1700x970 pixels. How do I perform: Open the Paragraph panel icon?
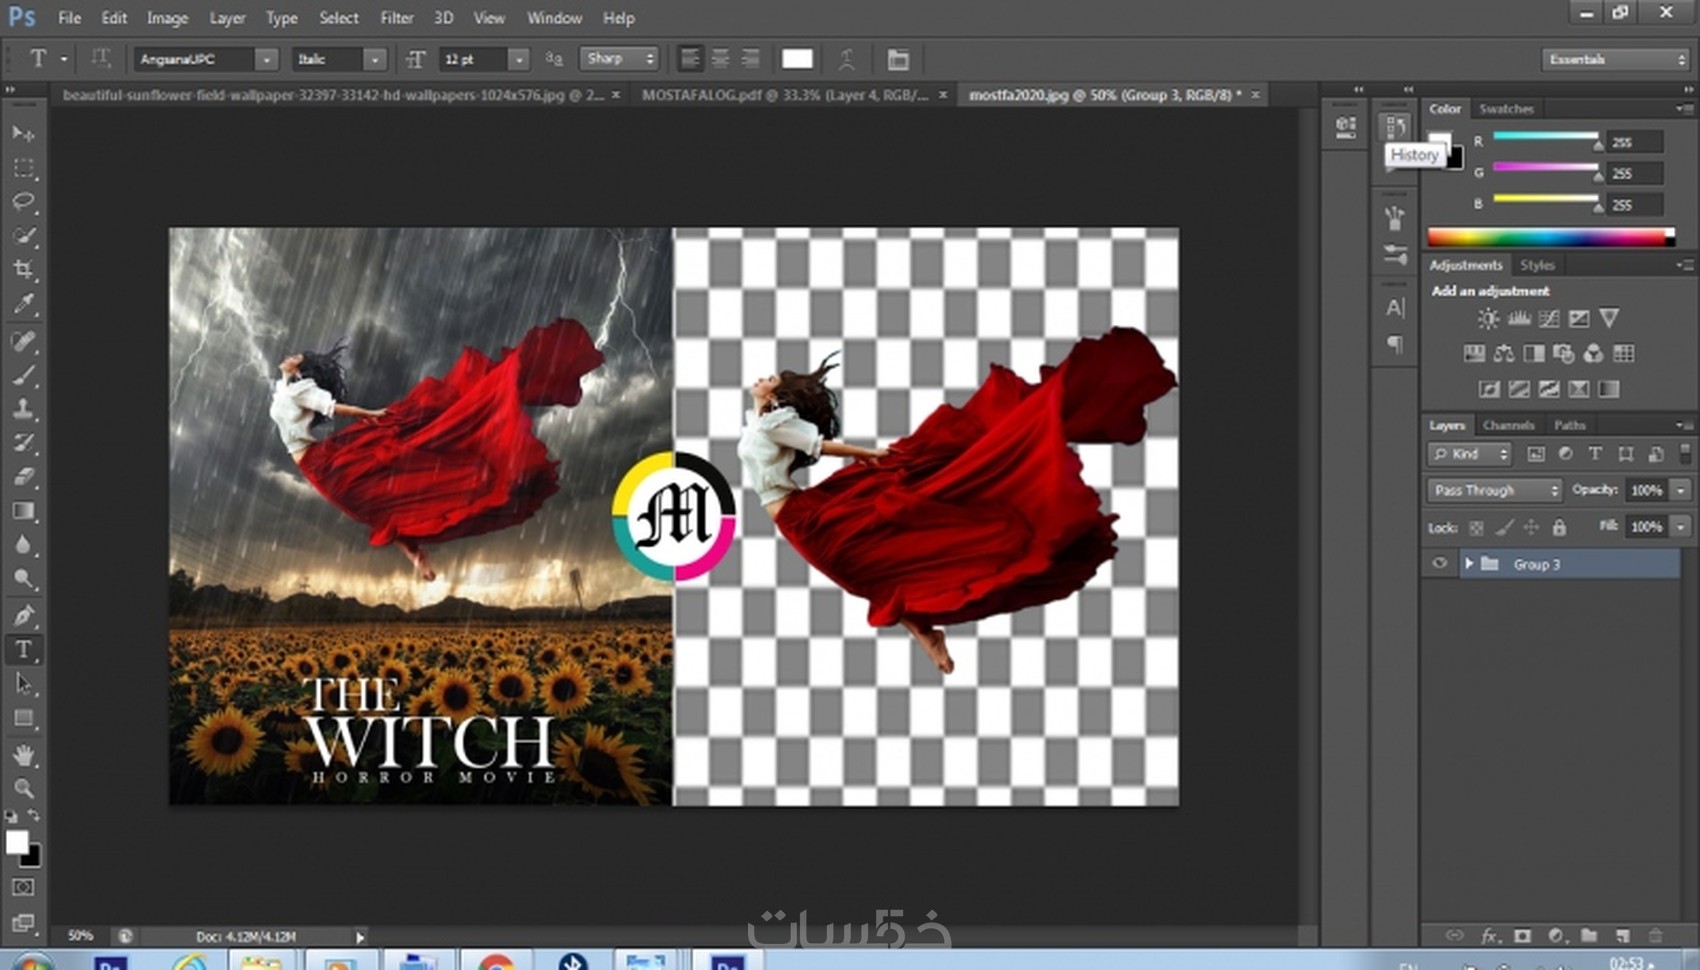(1395, 344)
